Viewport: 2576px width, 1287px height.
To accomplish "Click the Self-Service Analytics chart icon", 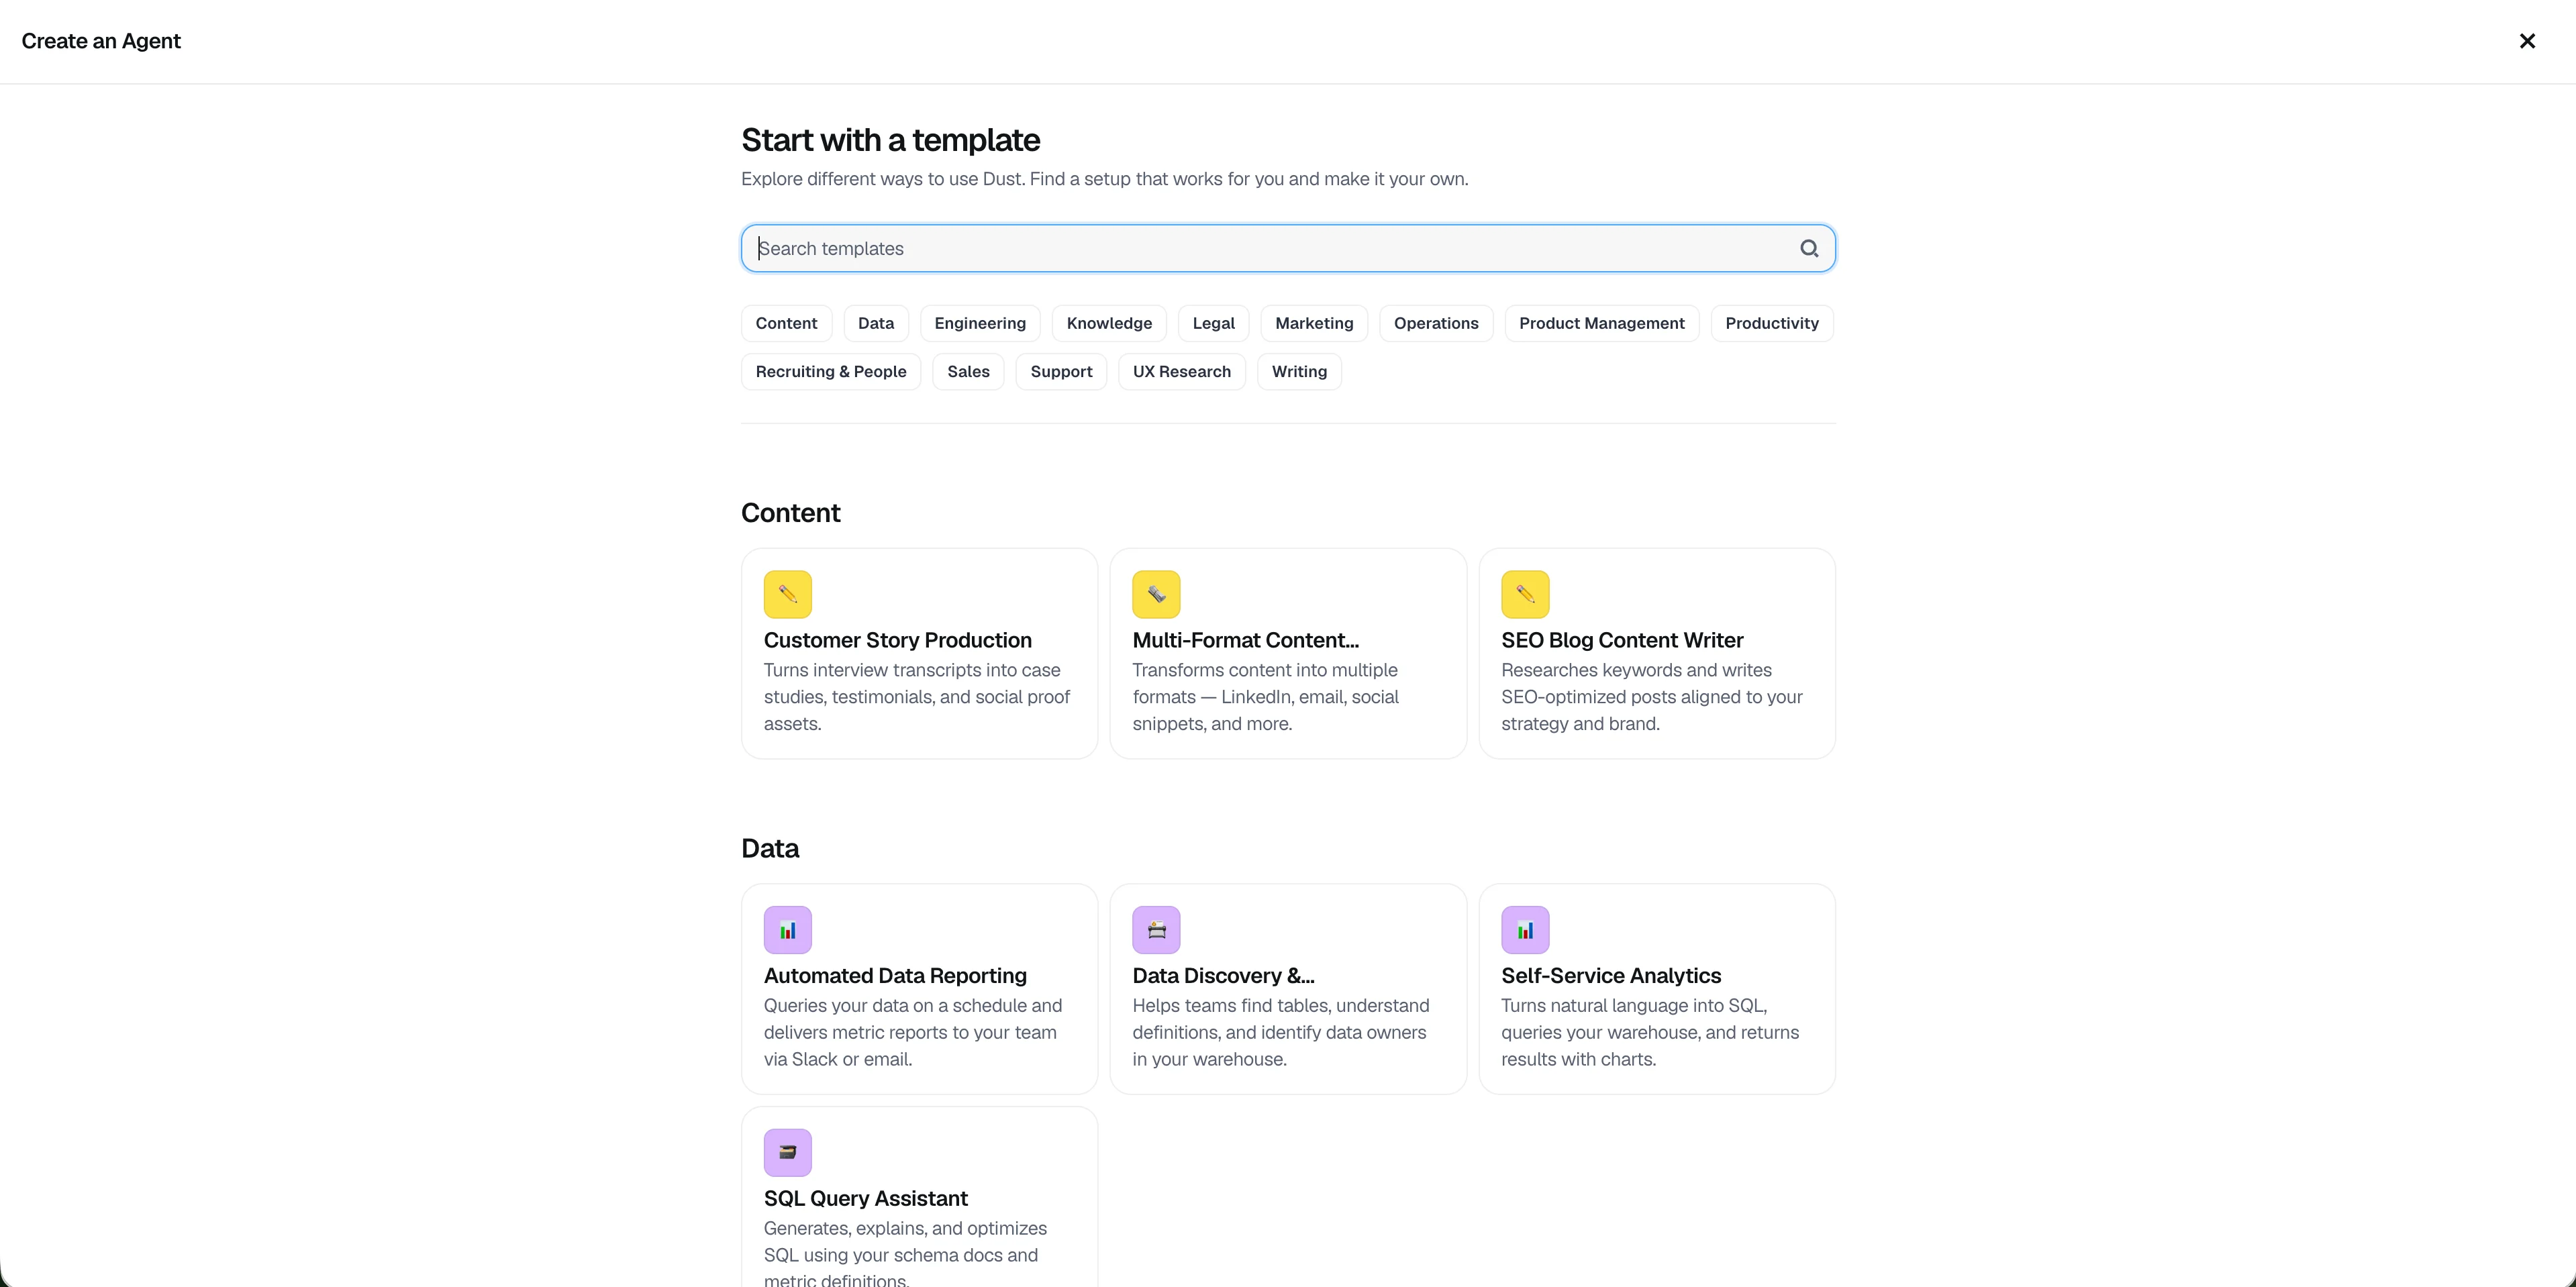I will [x=1524, y=930].
